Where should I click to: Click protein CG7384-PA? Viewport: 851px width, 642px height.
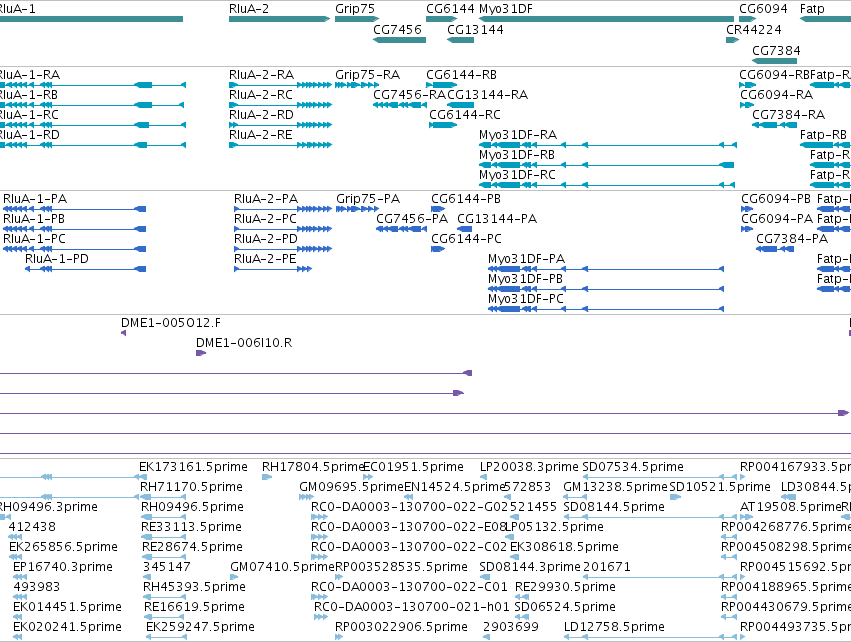click(x=792, y=239)
